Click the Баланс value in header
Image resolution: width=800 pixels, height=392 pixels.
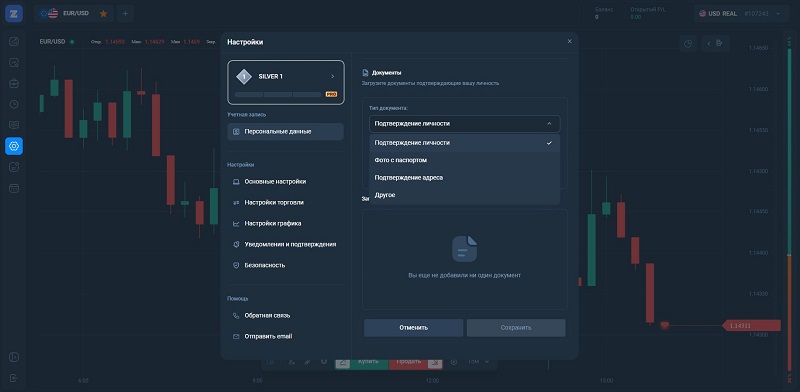point(597,17)
